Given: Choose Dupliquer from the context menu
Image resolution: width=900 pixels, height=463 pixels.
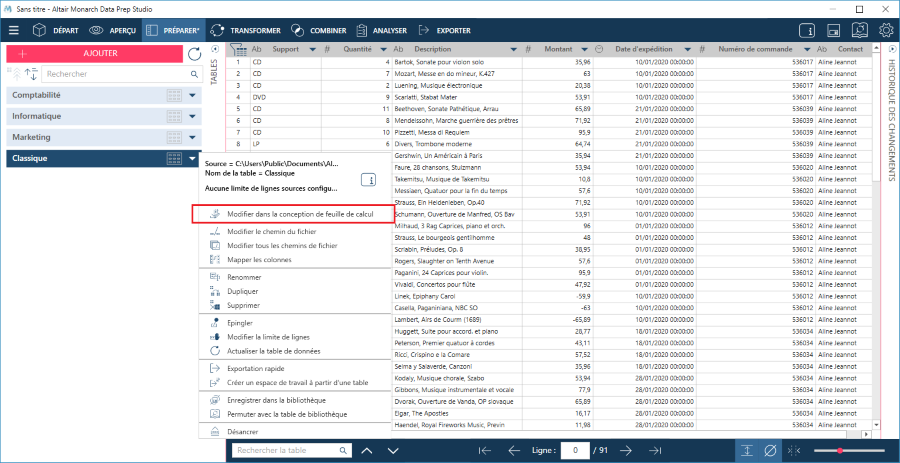Looking at the screenshot, I should click(x=243, y=291).
